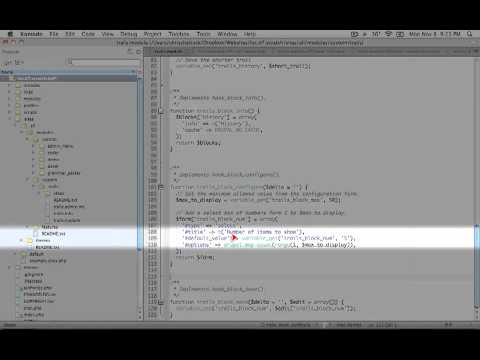This screenshot has width=480, height=360.
Task: Open the Debug menu
Action: pos(129,34)
